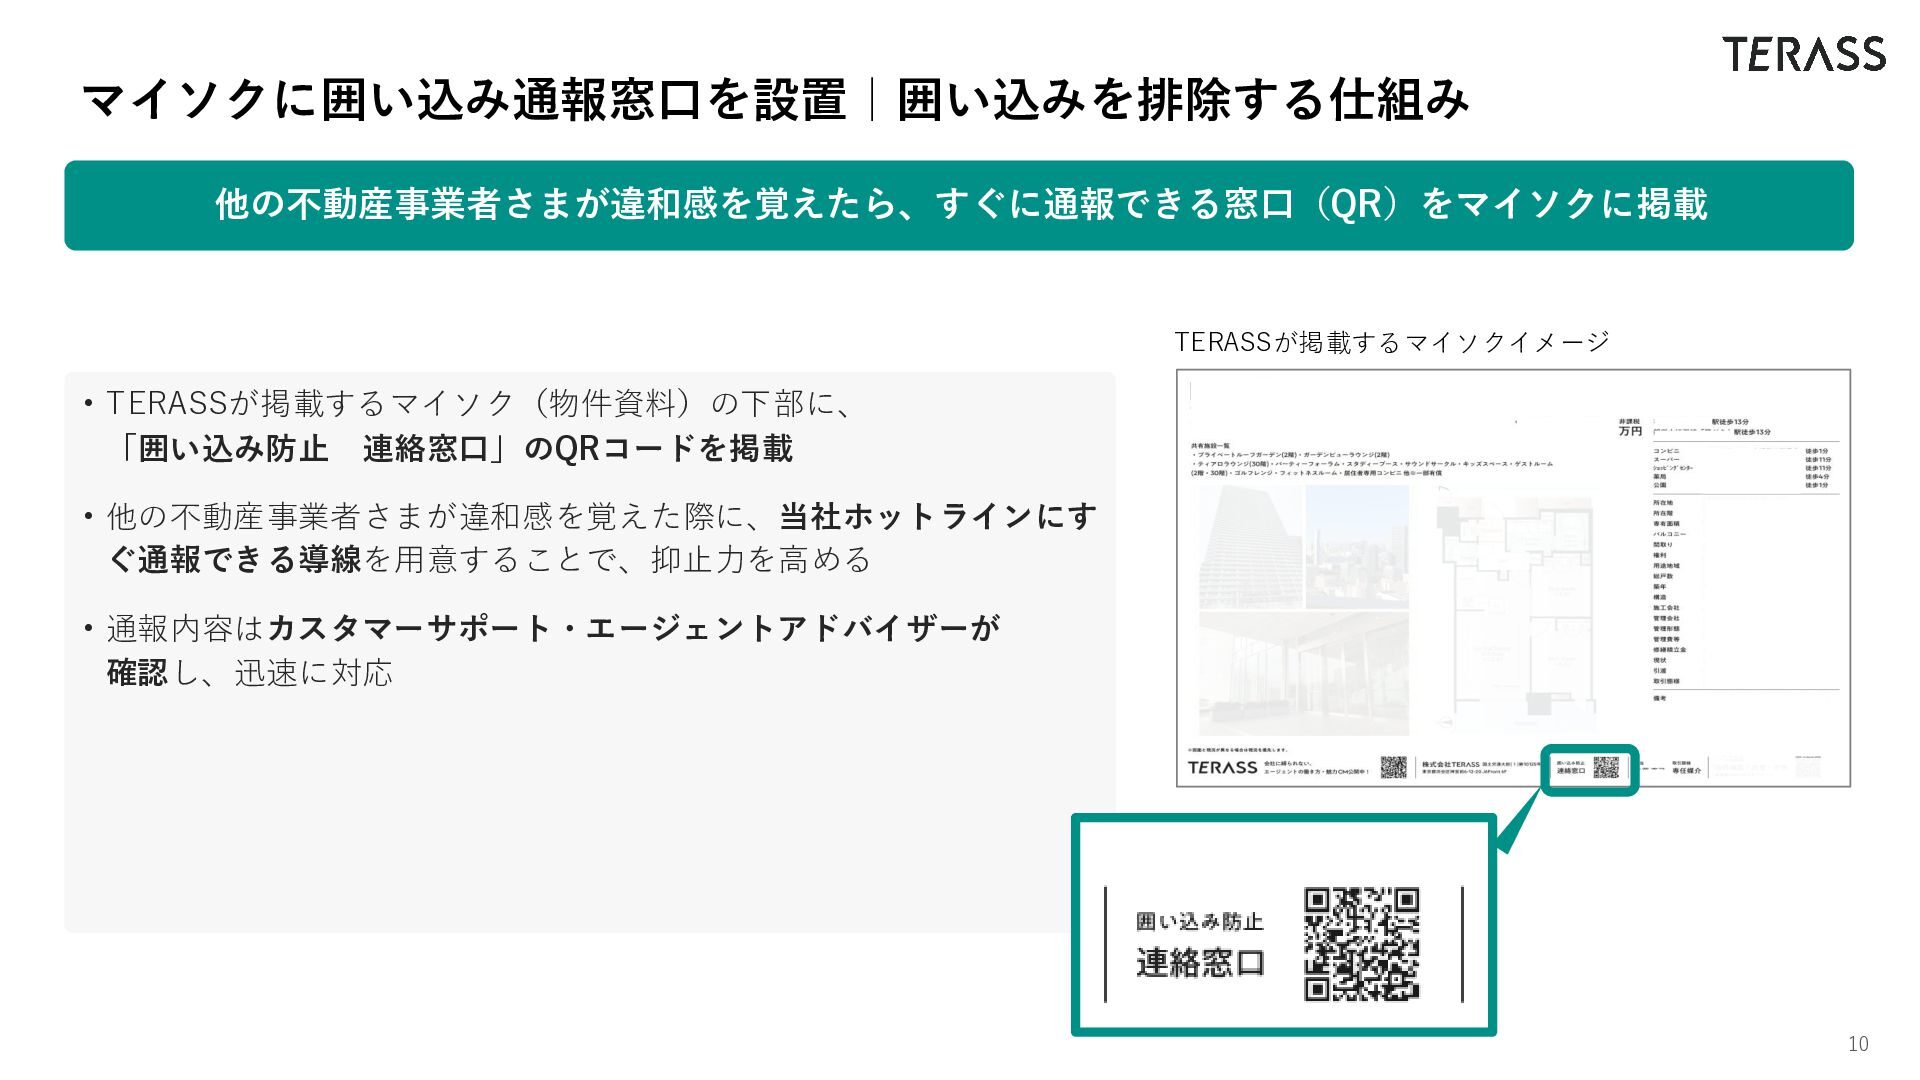Click the small QR code inside the highlighted flyer box

pos(1606,767)
